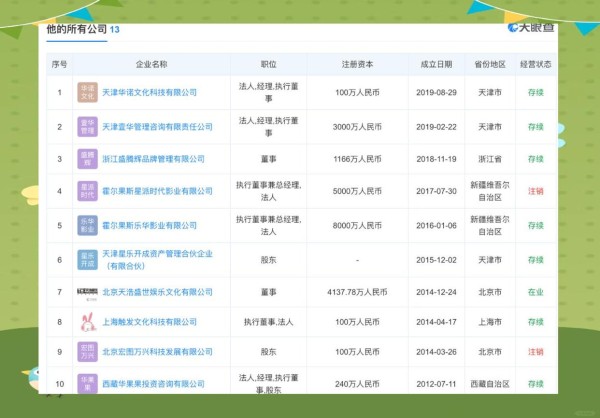
Task: Click the 经营状态 column header
Action: 536,64
